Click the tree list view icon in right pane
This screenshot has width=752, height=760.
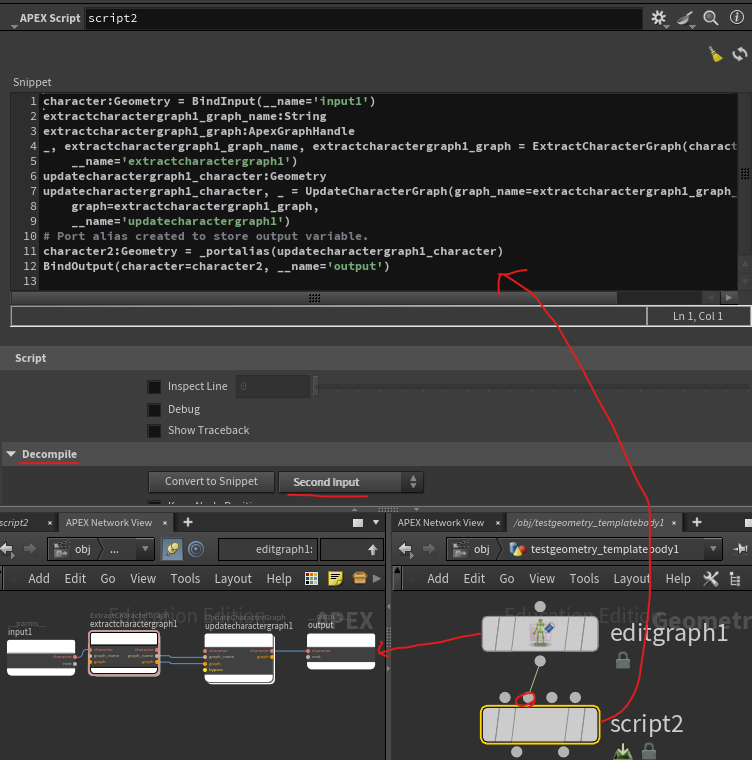tap(735, 579)
